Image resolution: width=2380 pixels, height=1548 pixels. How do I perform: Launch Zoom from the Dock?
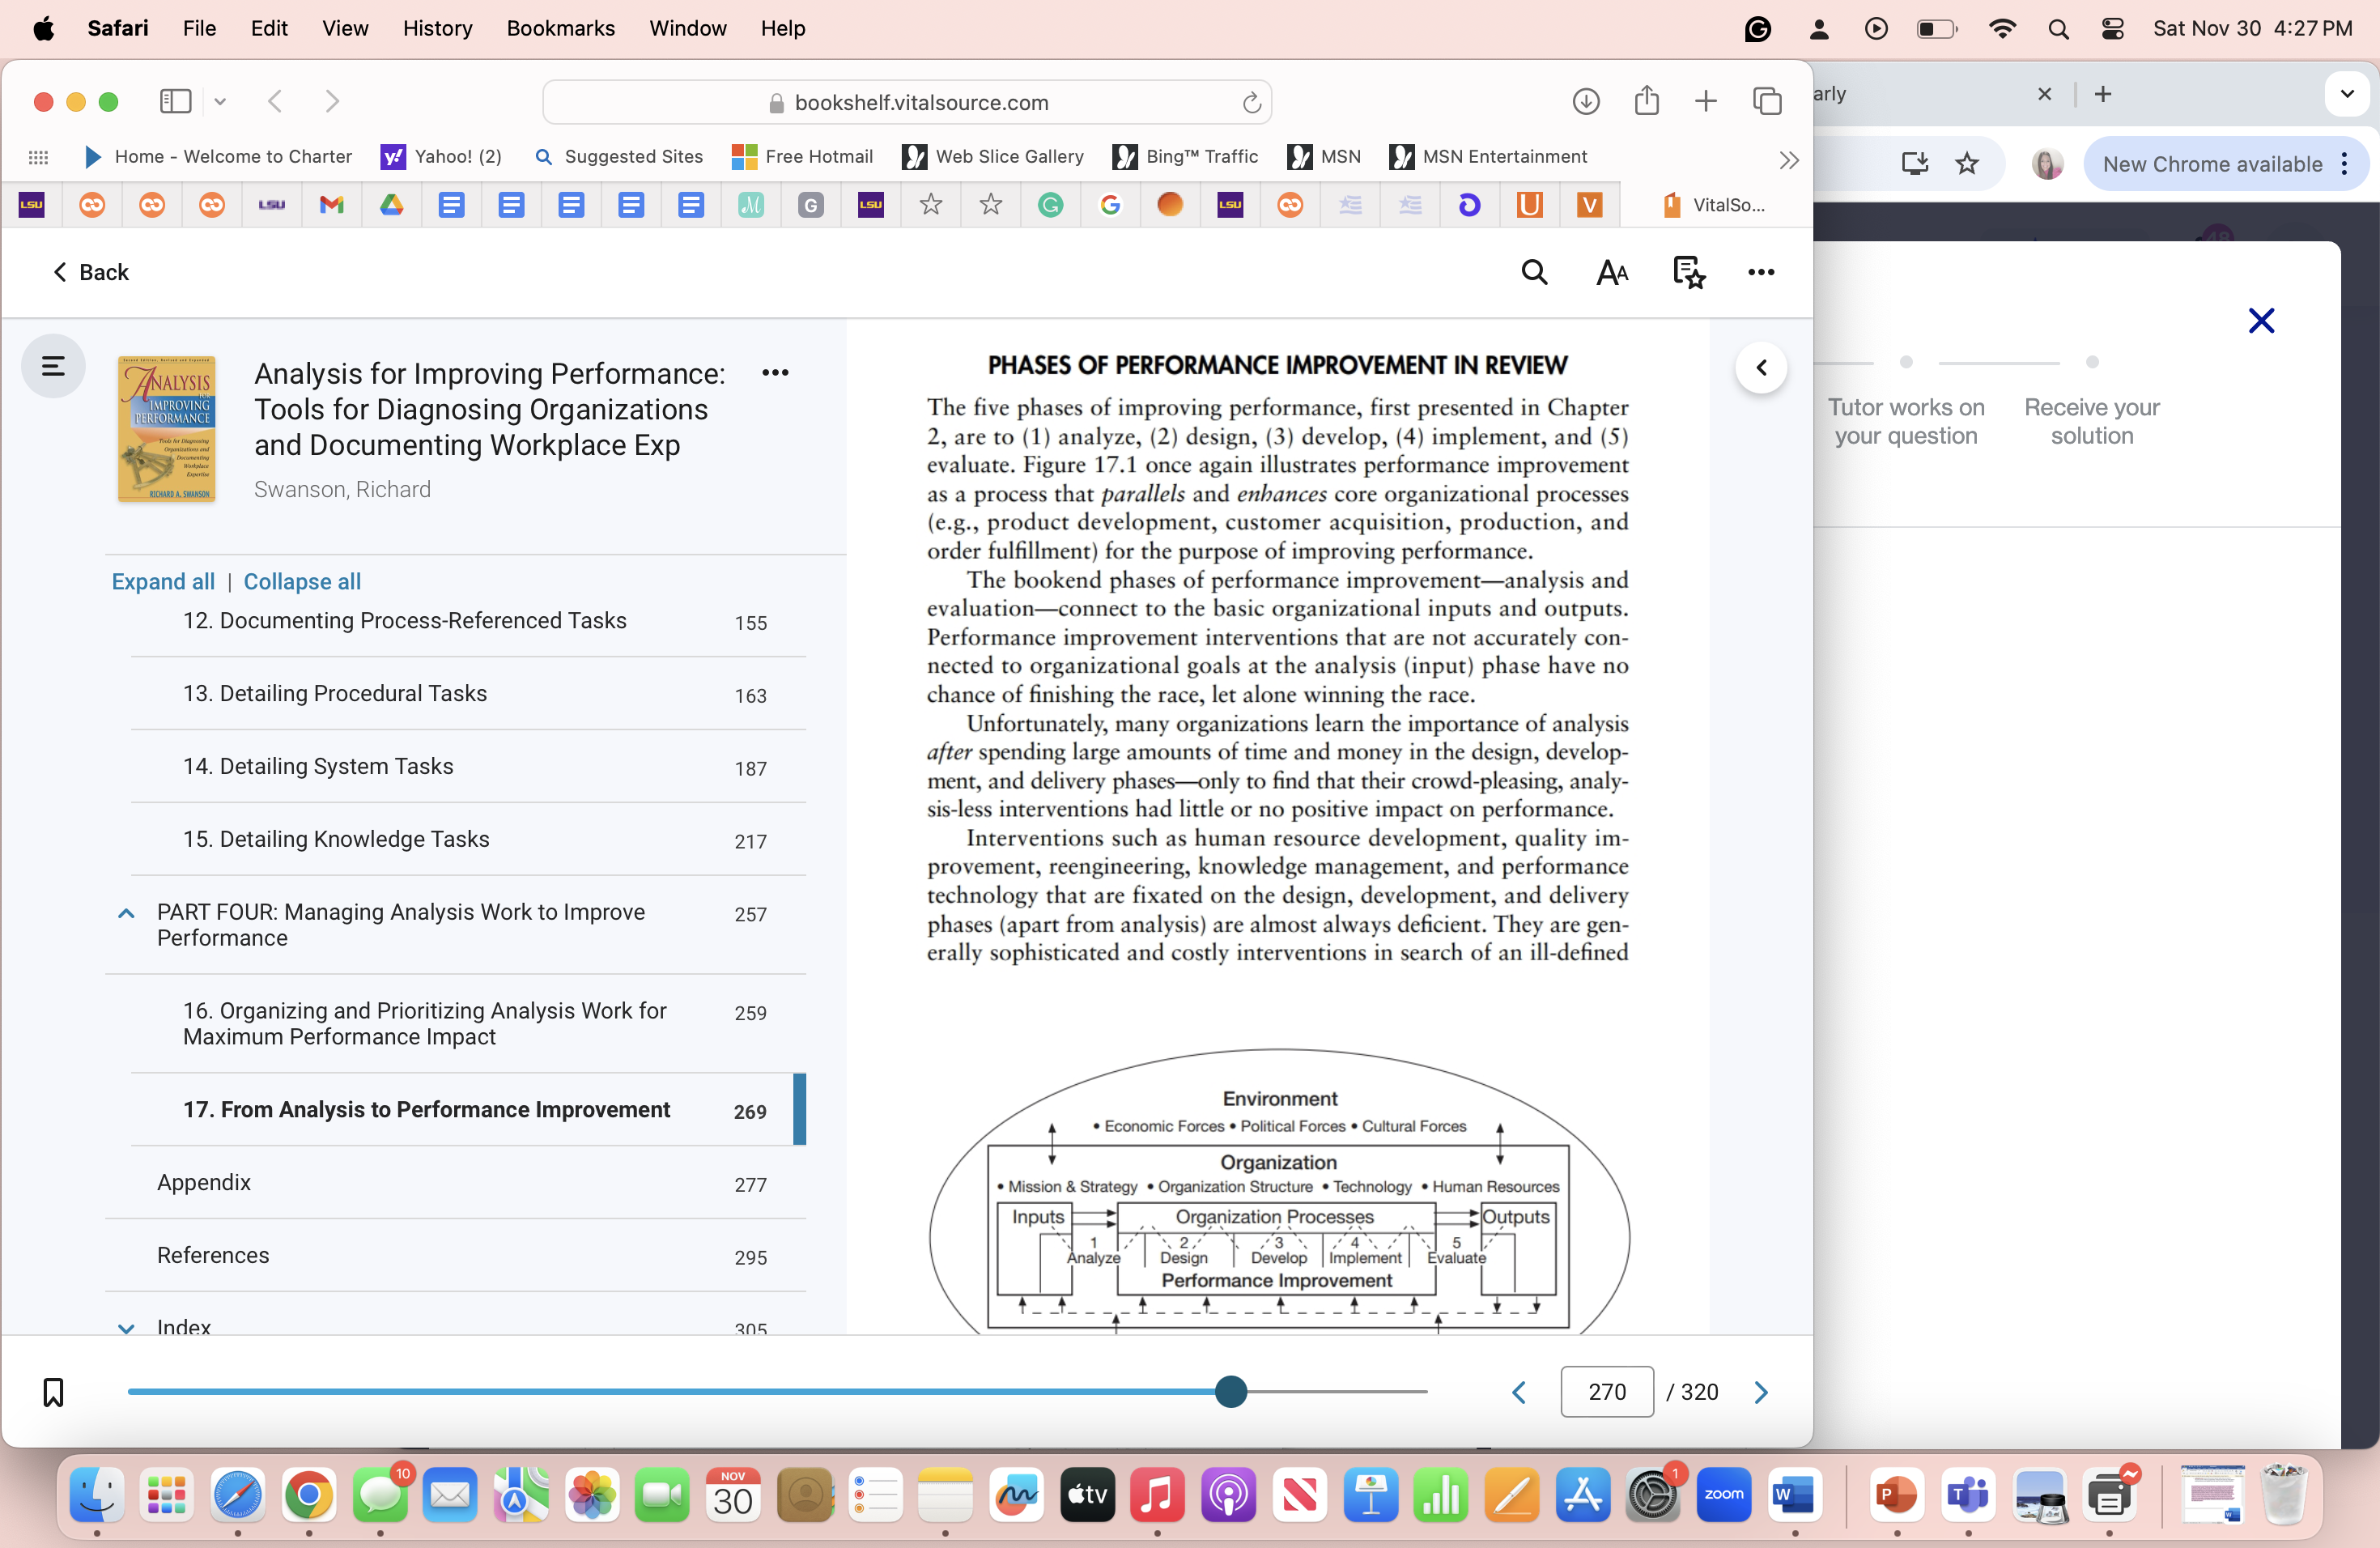point(1724,1495)
